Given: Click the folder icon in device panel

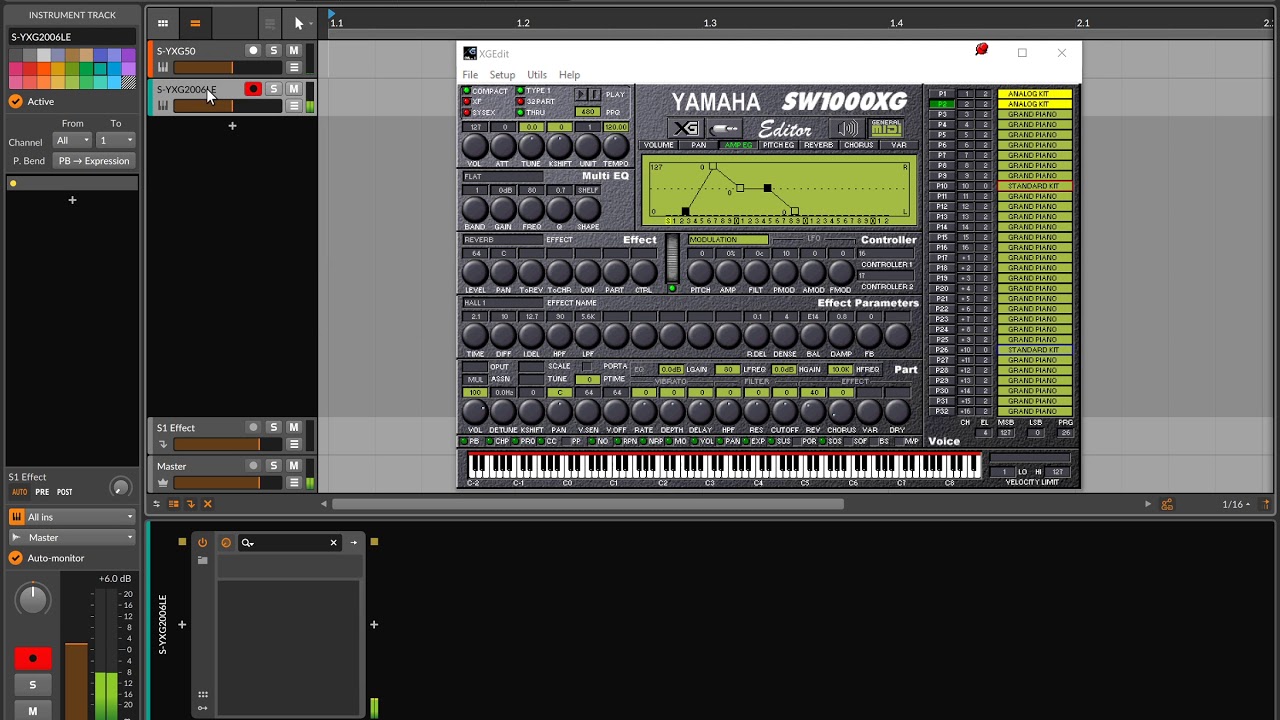Looking at the screenshot, I should pos(202,560).
